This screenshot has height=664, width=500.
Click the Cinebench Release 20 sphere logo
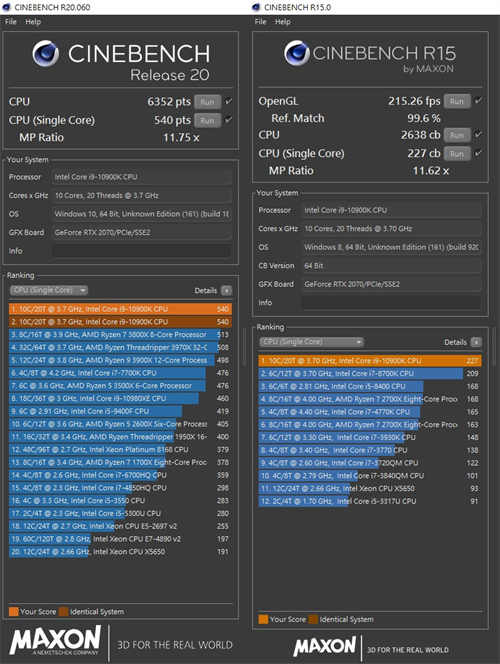(x=46, y=54)
